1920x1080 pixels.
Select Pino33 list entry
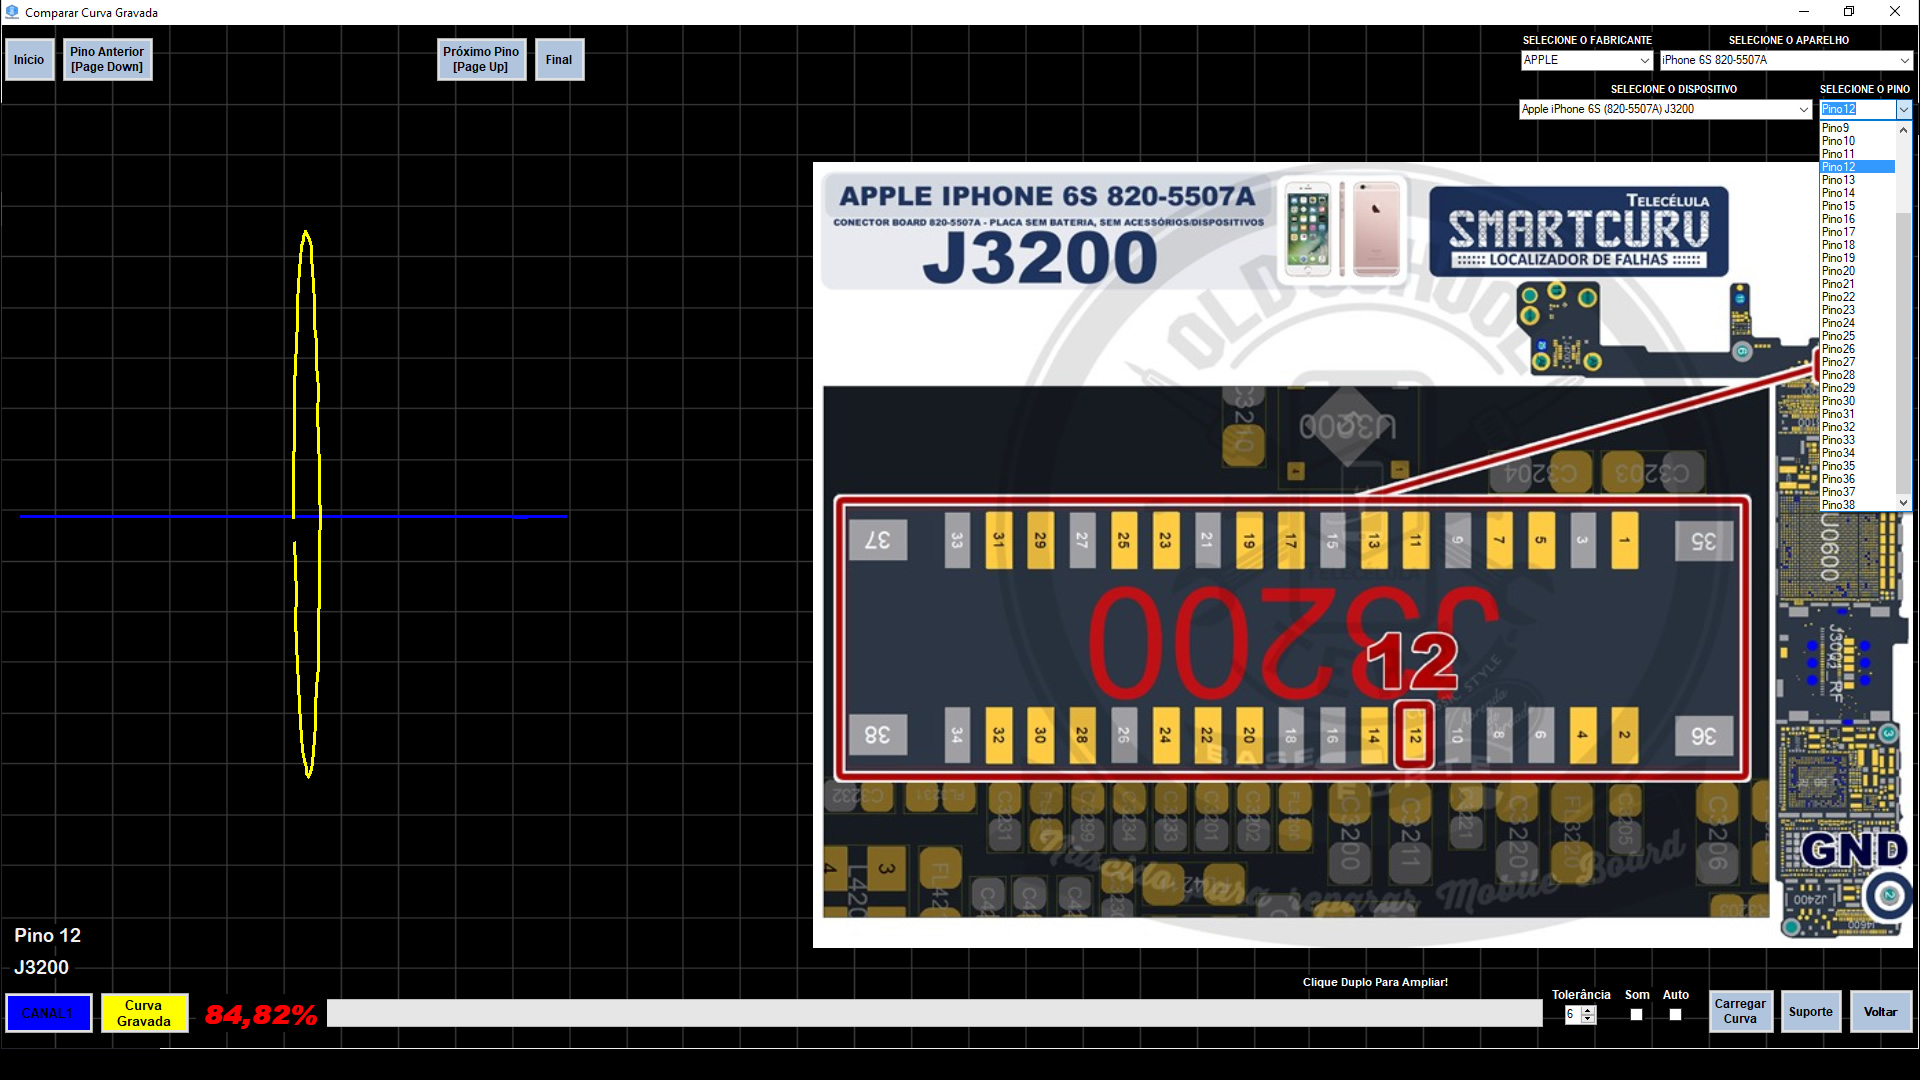1857,440
